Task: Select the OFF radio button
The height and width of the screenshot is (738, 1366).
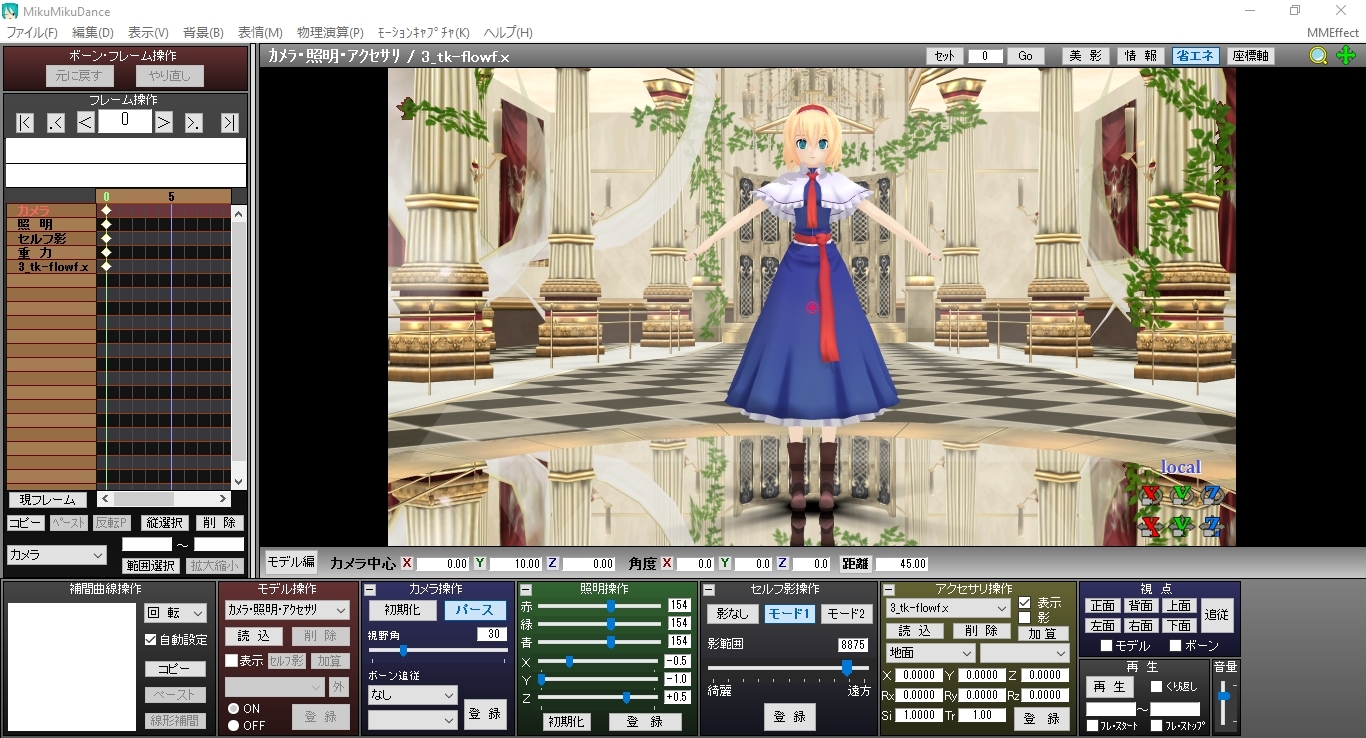Action: (233, 725)
